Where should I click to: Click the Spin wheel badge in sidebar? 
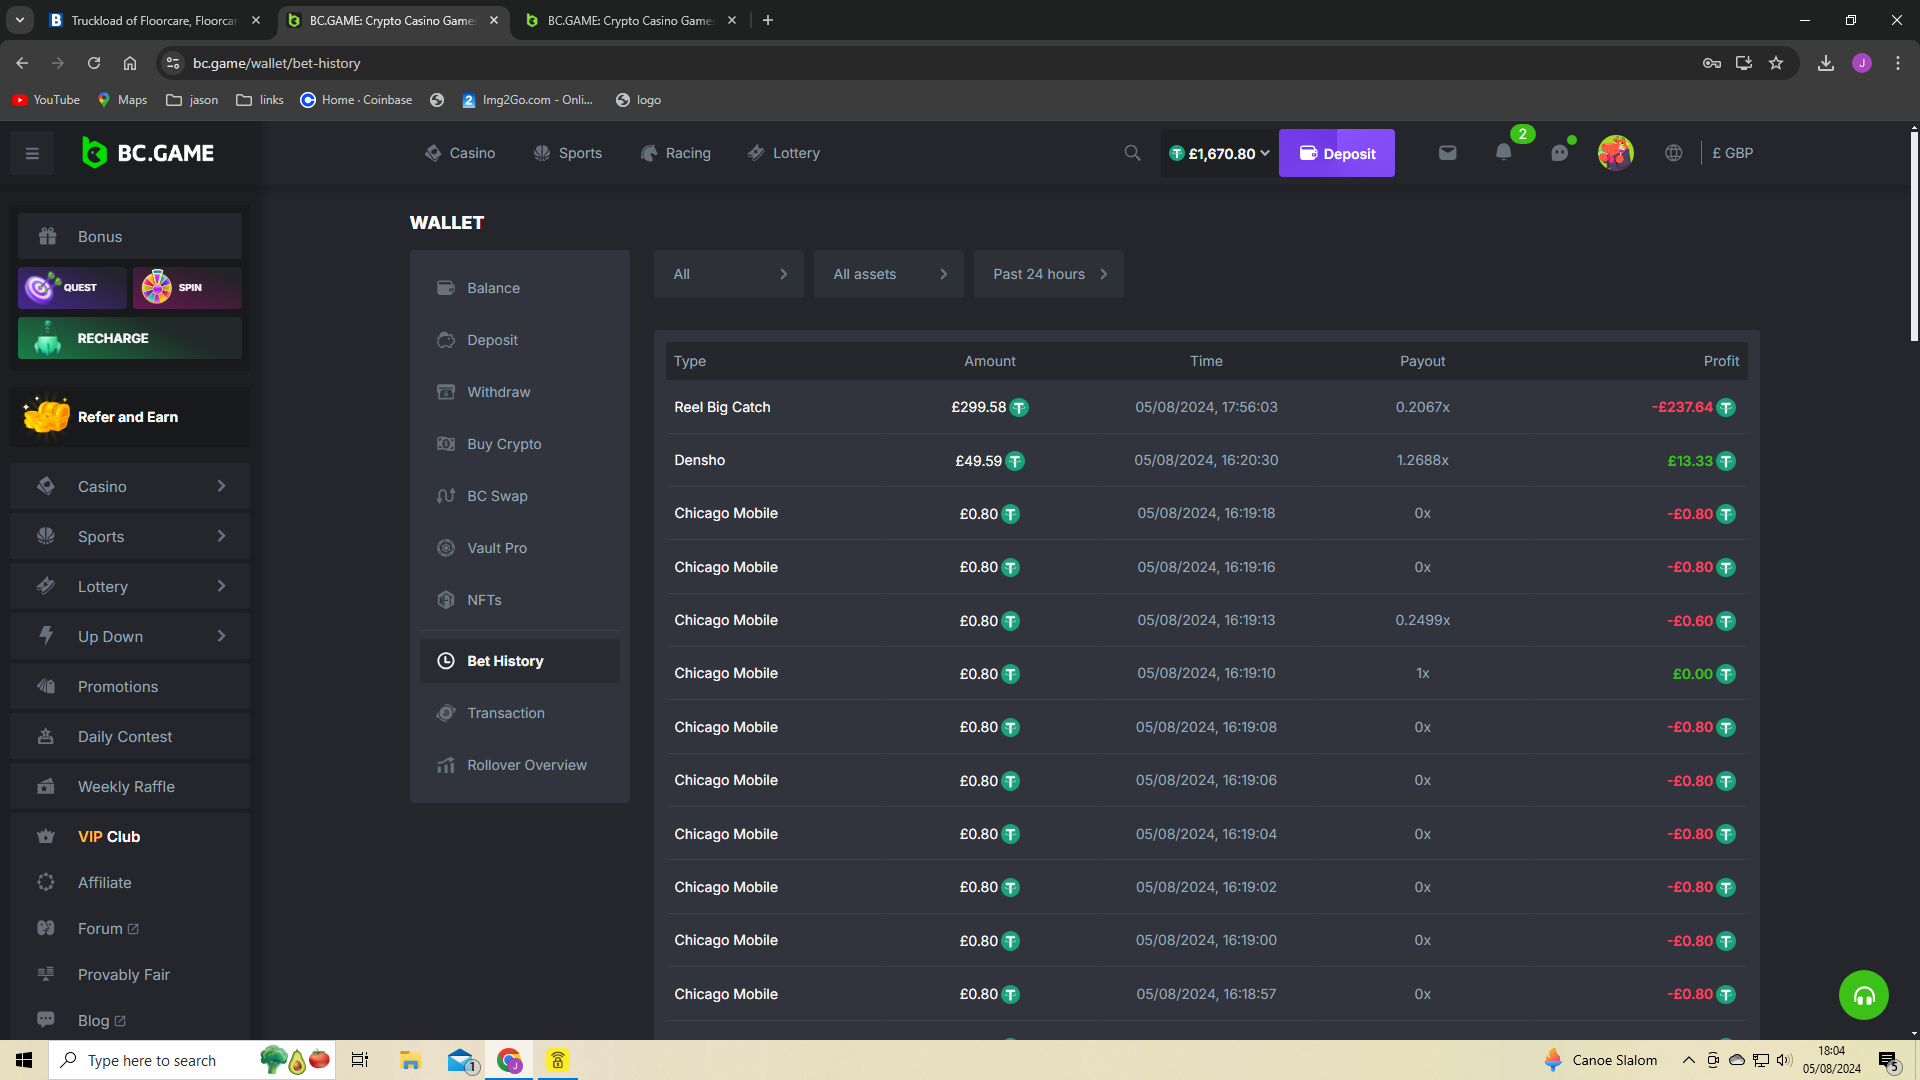coord(187,287)
